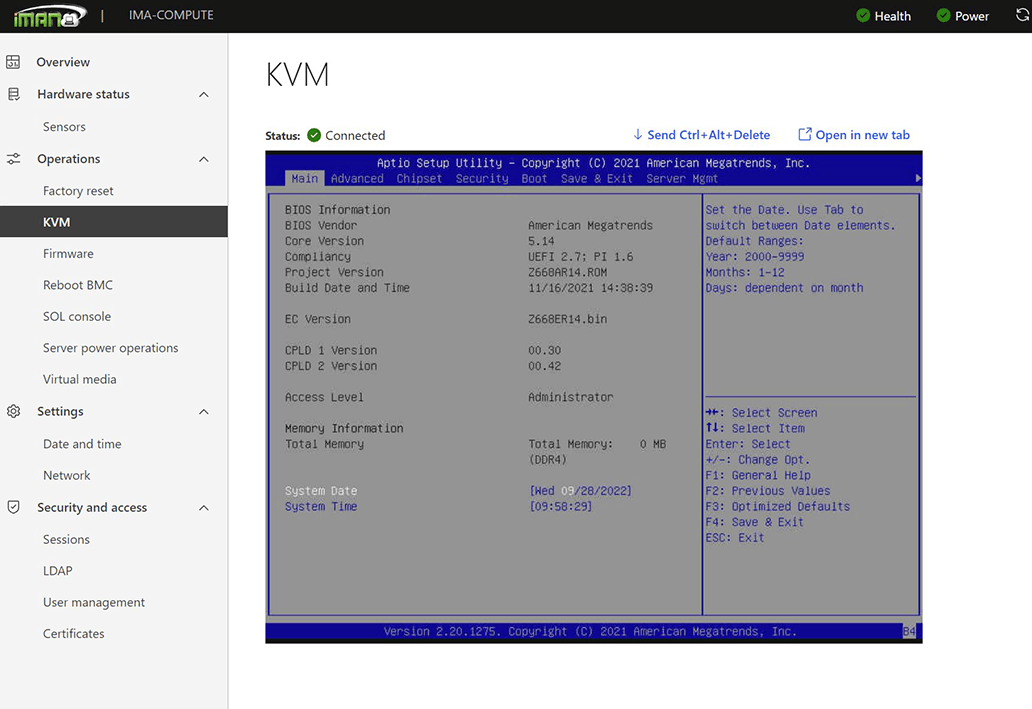Click the Core Version 5.14 value
Image resolution: width=1032 pixels, height=709 pixels.
(541, 241)
